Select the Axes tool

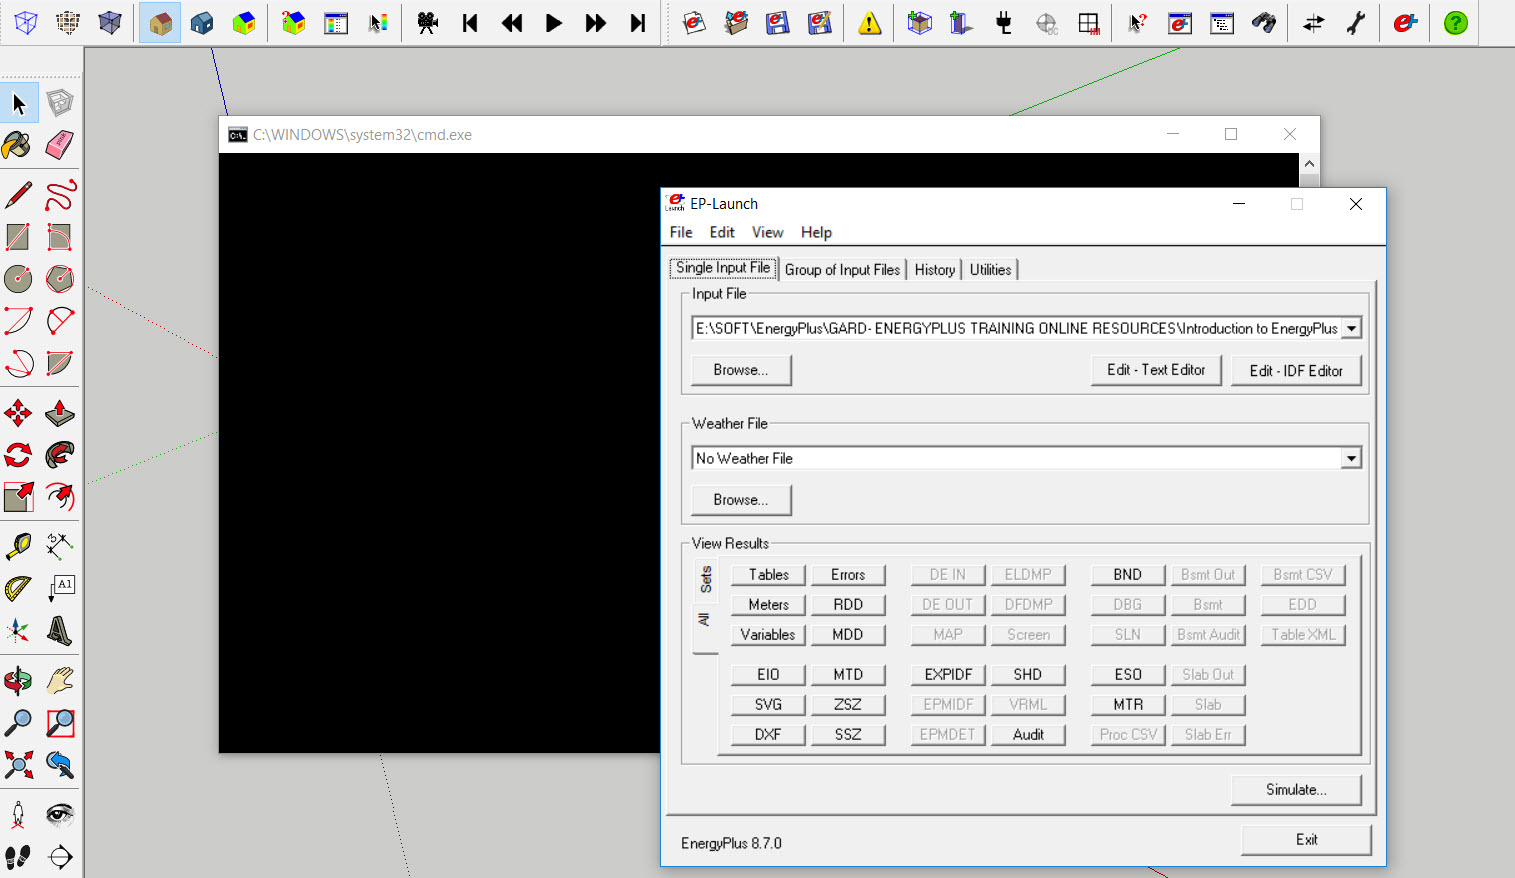click(x=18, y=630)
